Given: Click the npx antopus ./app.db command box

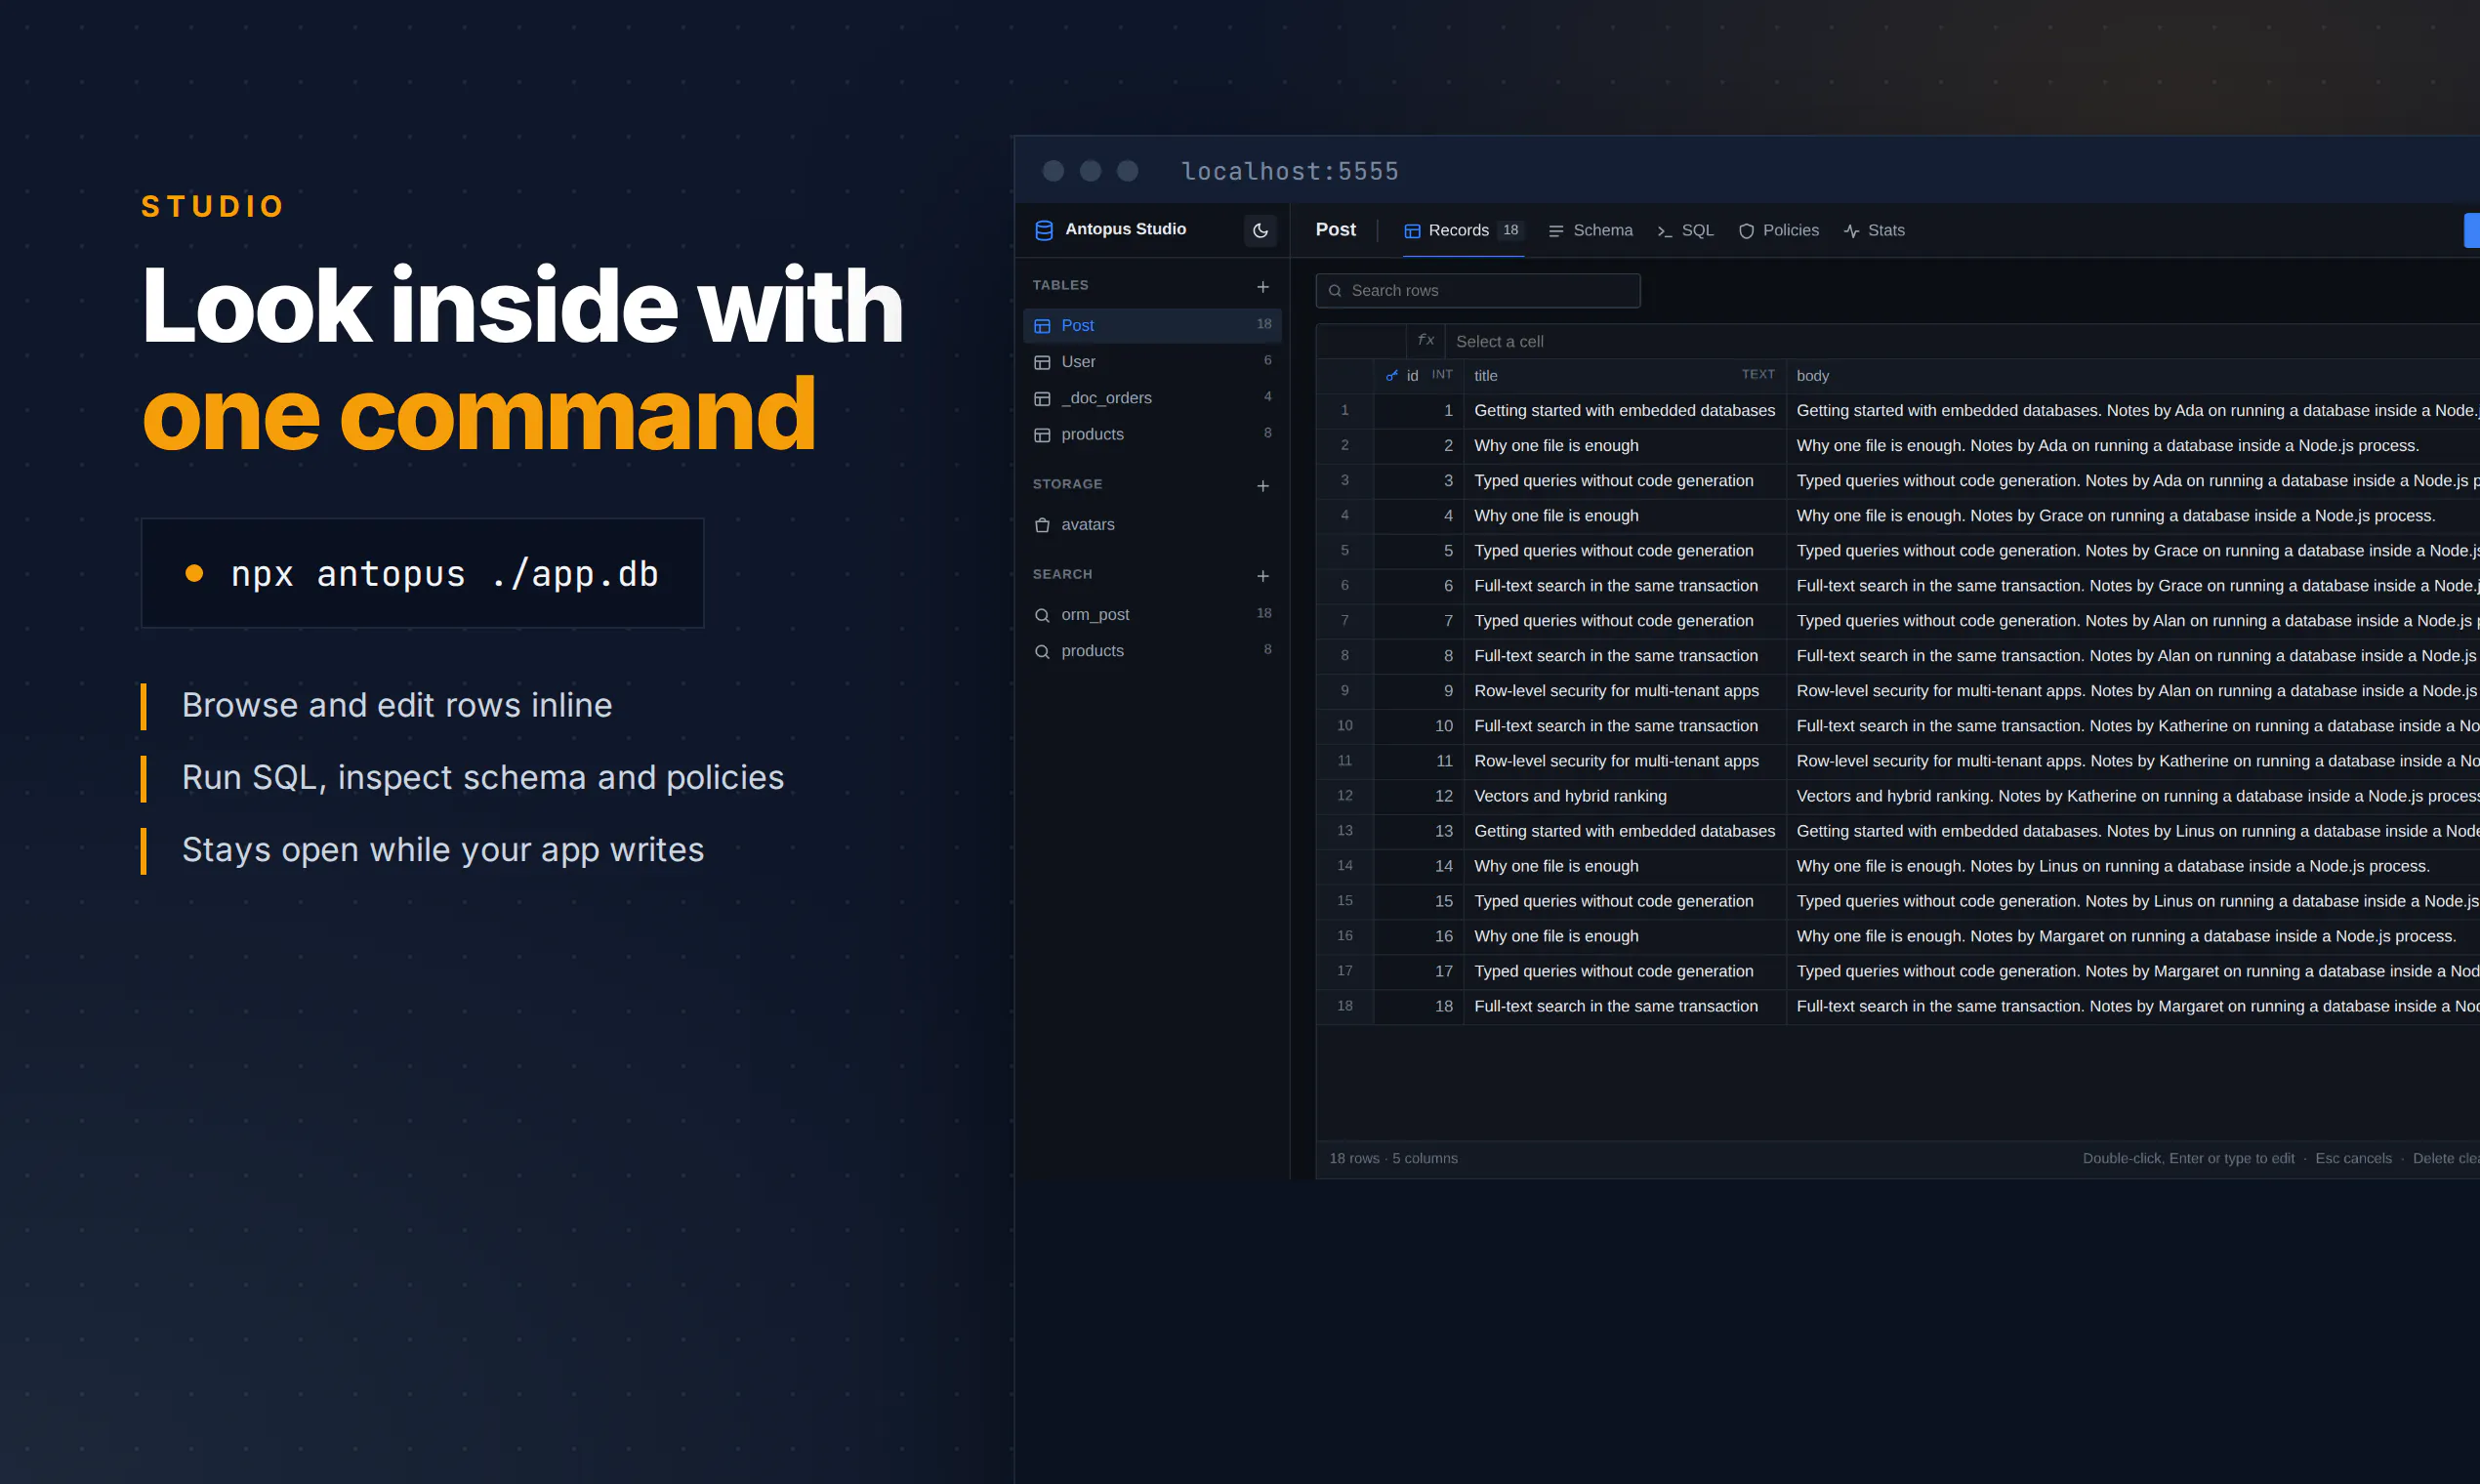Looking at the screenshot, I should point(422,573).
